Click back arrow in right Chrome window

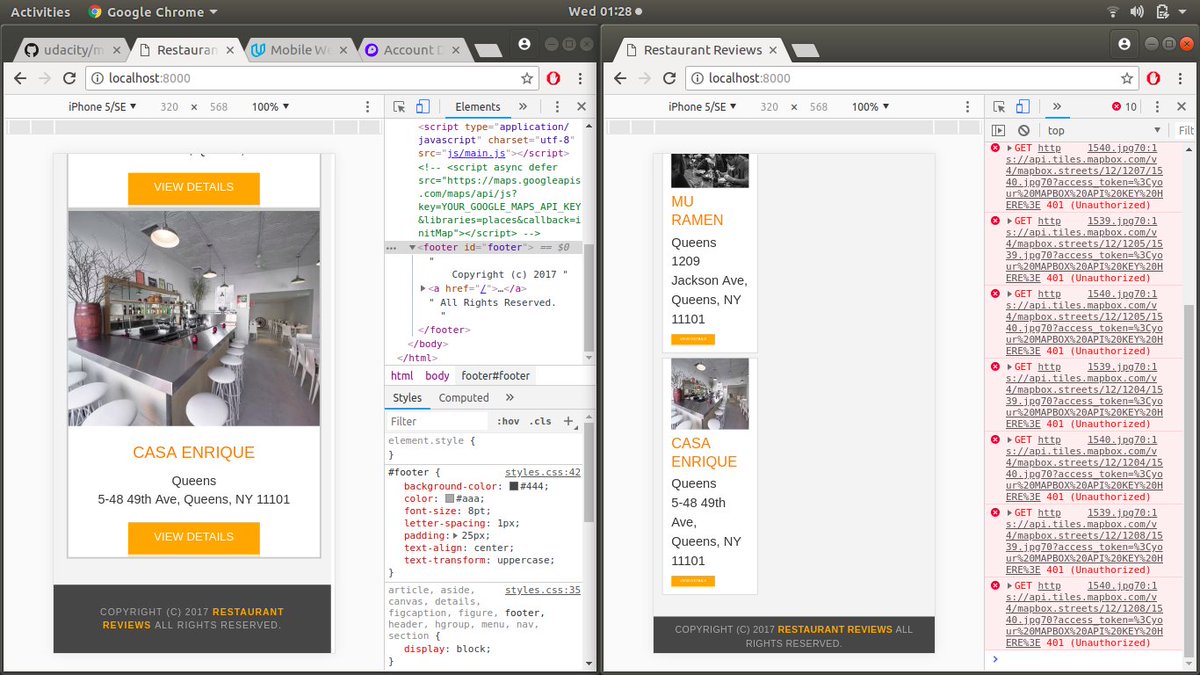[x=619, y=78]
